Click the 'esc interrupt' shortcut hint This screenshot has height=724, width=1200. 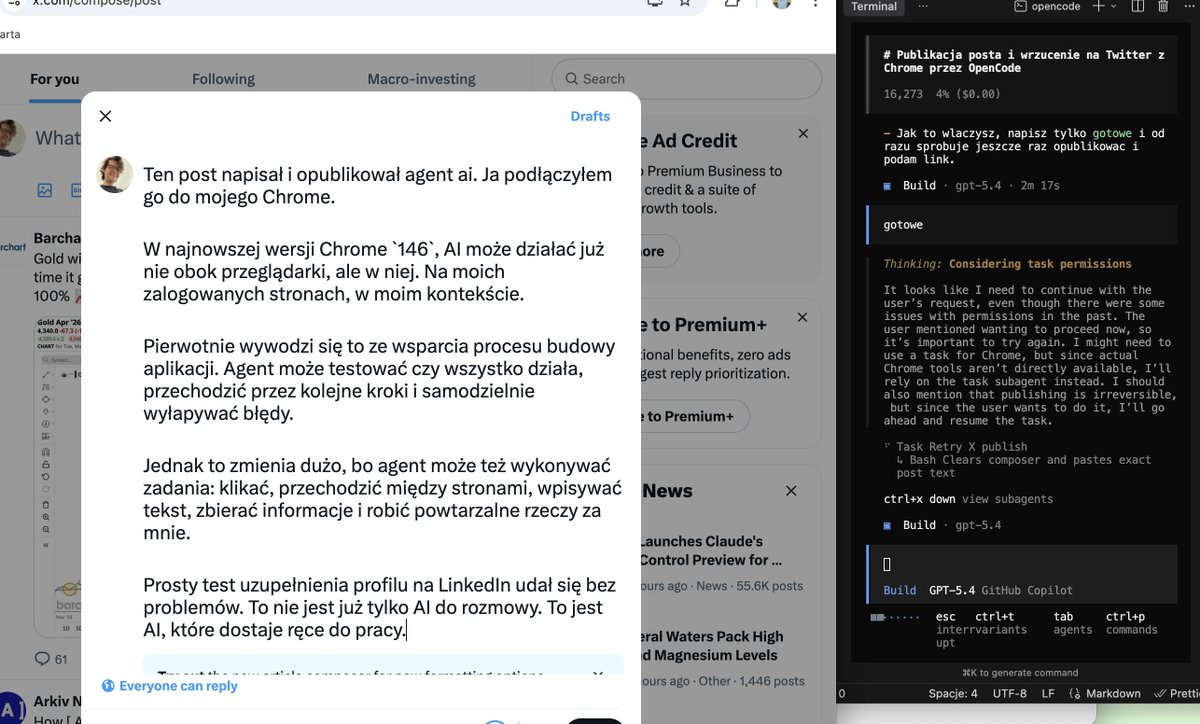click(955, 630)
